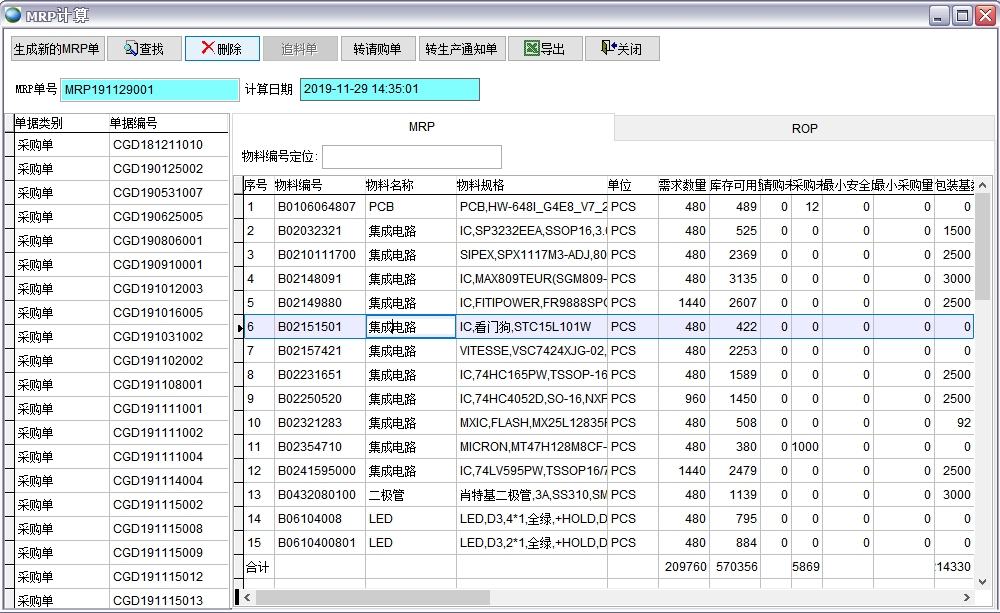Click the 物料编号定位 input field
This screenshot has height=613, width=1000.
click(412, 156)
